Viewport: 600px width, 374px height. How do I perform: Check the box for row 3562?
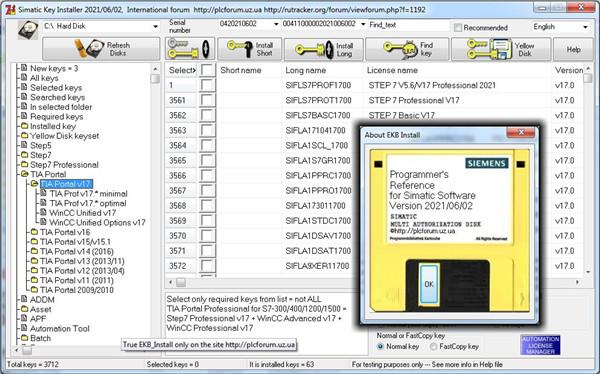click(x=207, y=115)
